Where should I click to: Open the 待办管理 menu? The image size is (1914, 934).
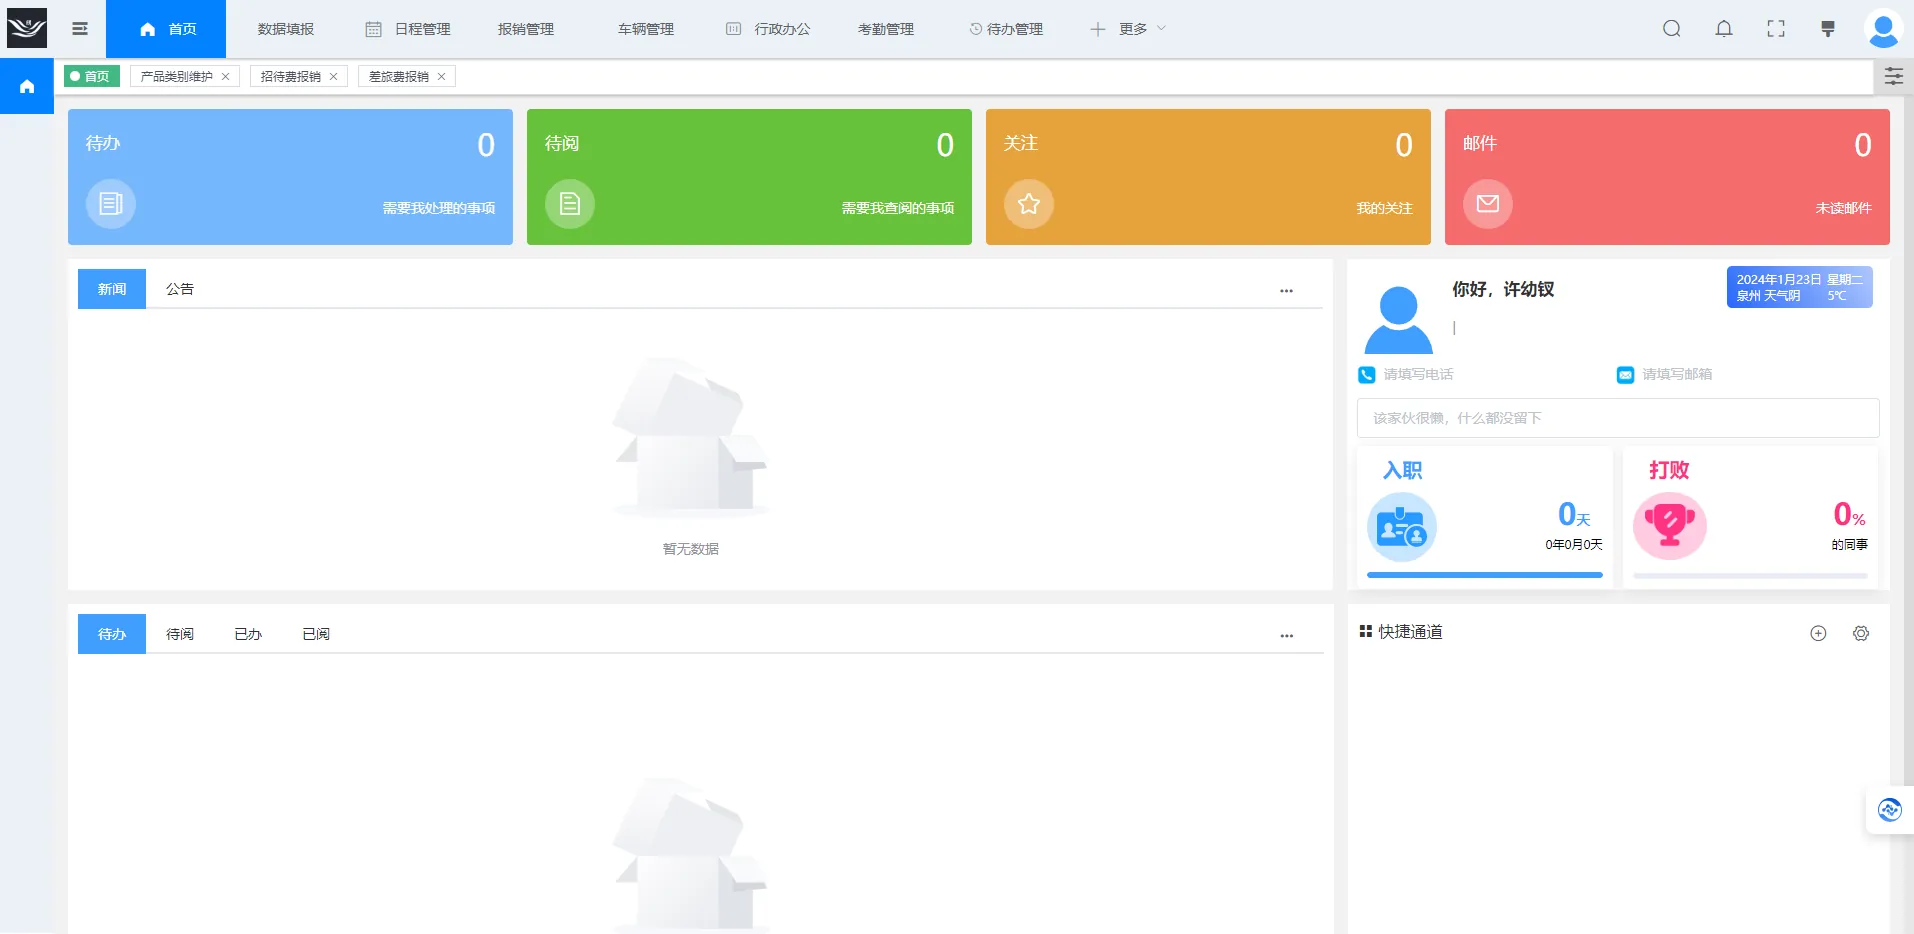tap(1006, 29)
